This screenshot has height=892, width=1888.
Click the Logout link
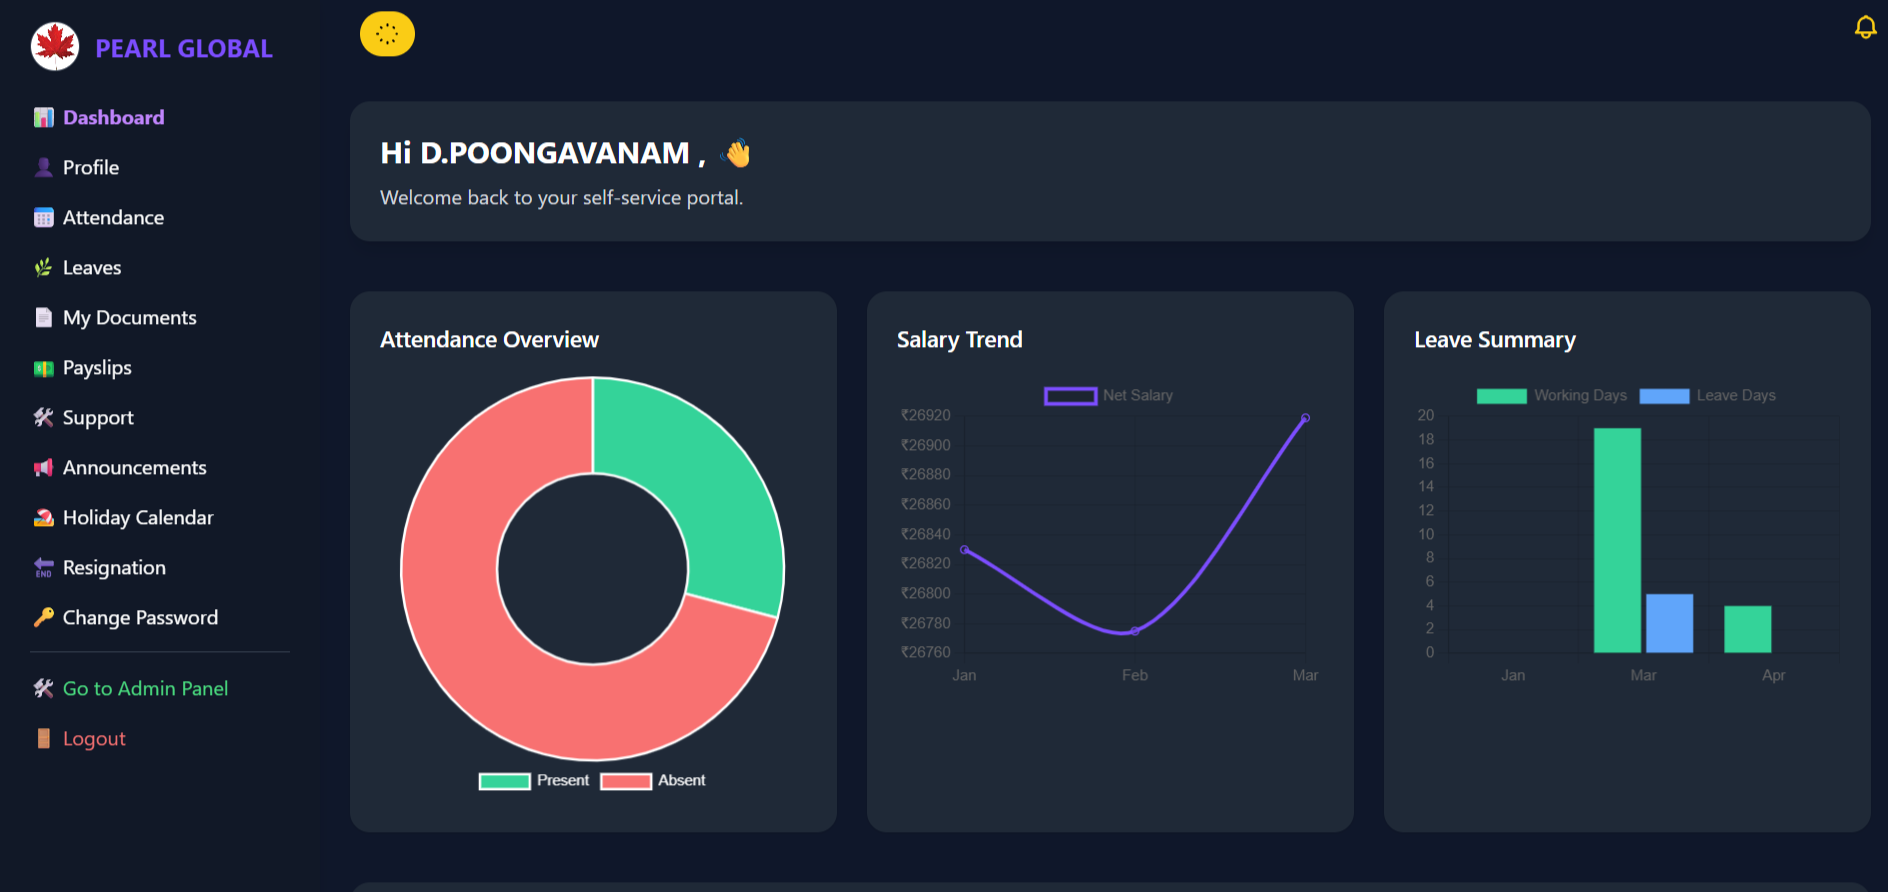pyautogui.click(x=94, y=738)
